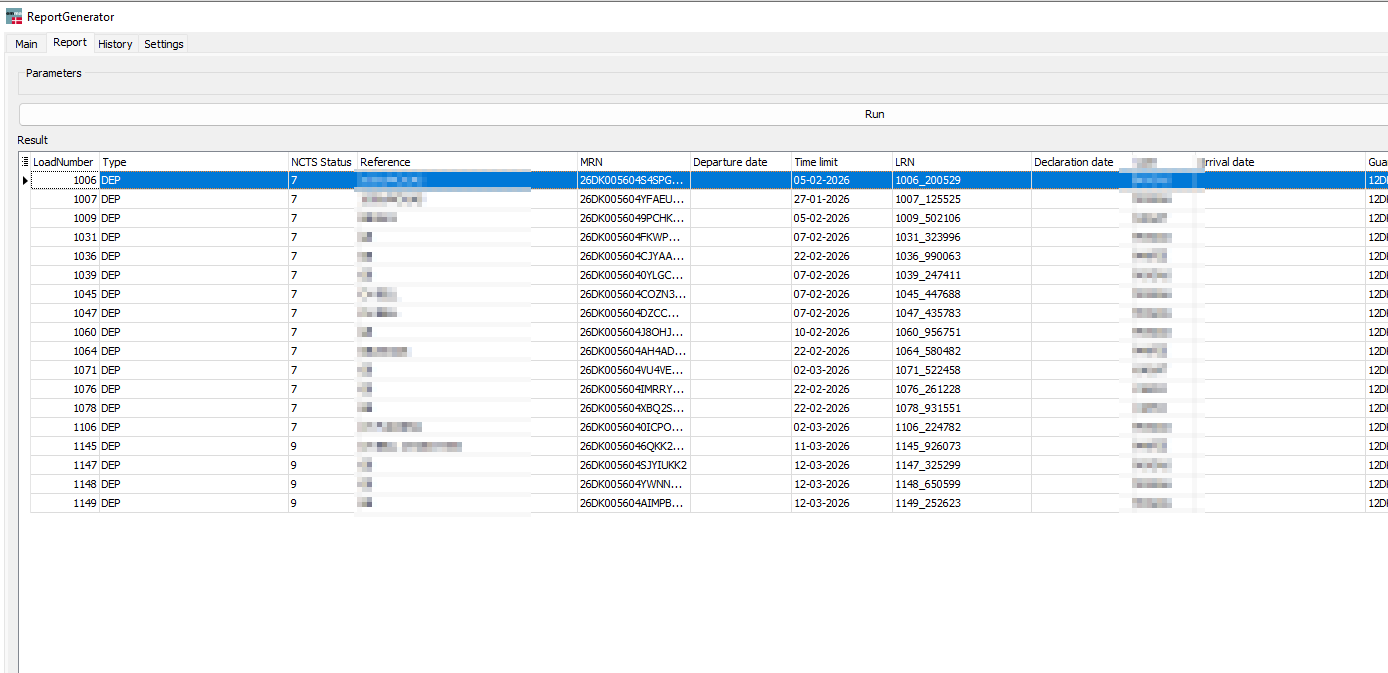Screen dimensions: 1388x673
Task: Click the ReportGenerator app icon in title bar
Action: 14,16
